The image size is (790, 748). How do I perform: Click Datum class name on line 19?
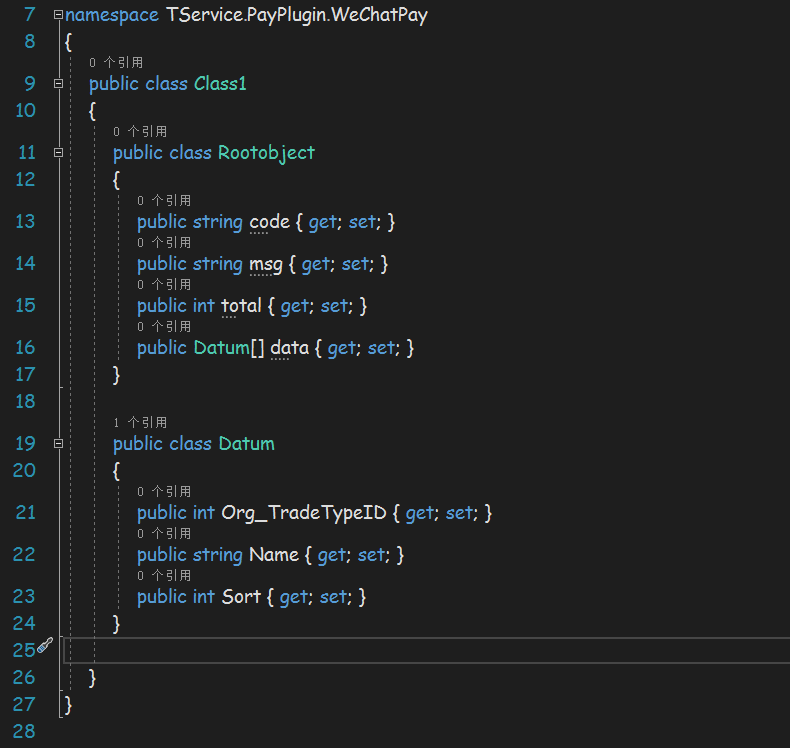[x=247, y=444]
